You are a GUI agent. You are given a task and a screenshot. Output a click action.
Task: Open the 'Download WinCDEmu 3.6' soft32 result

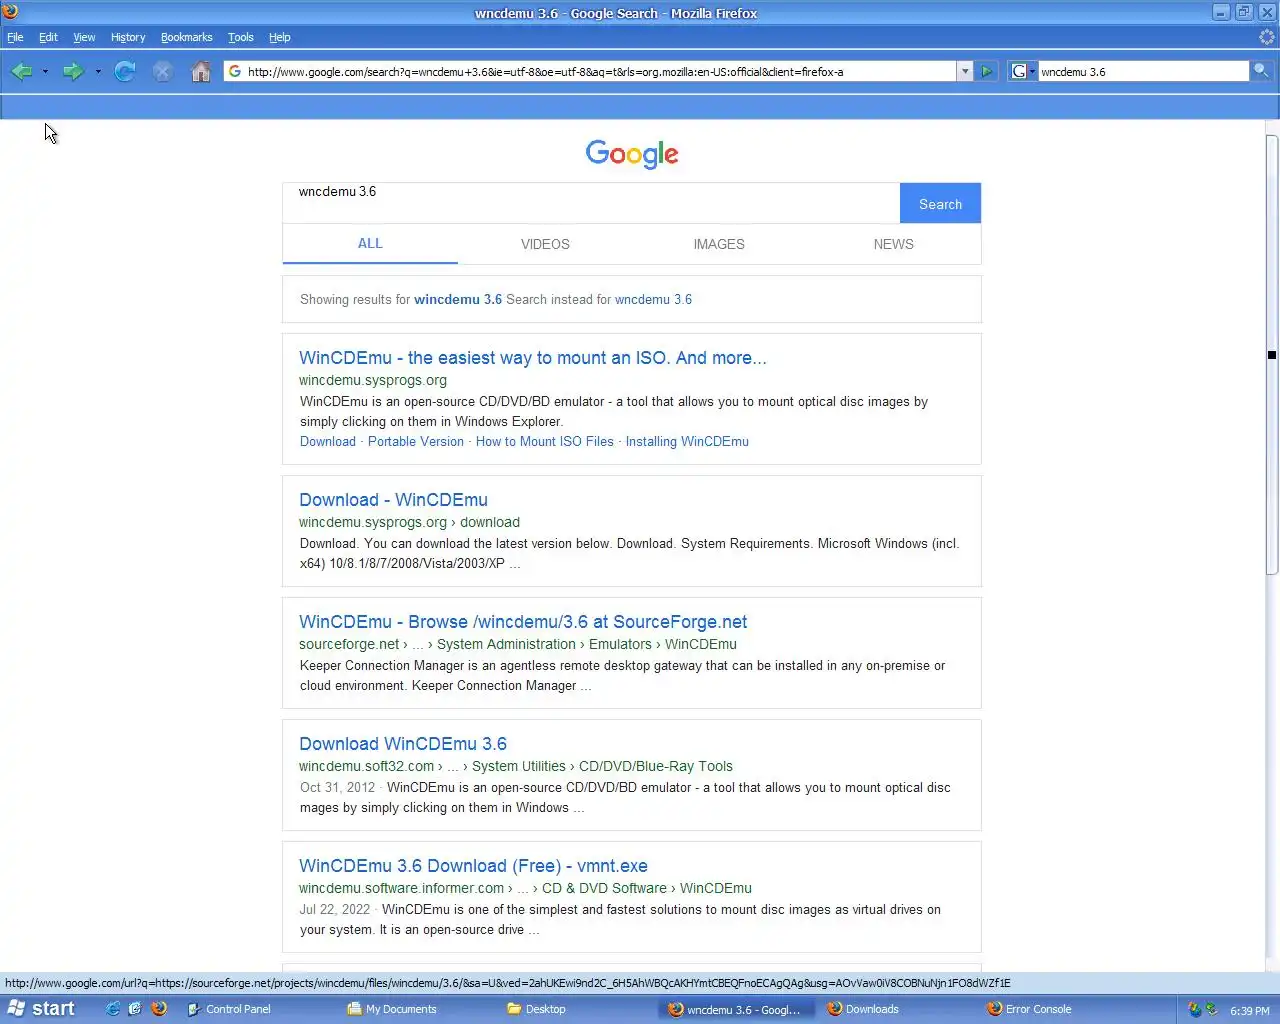pos(403,744)
